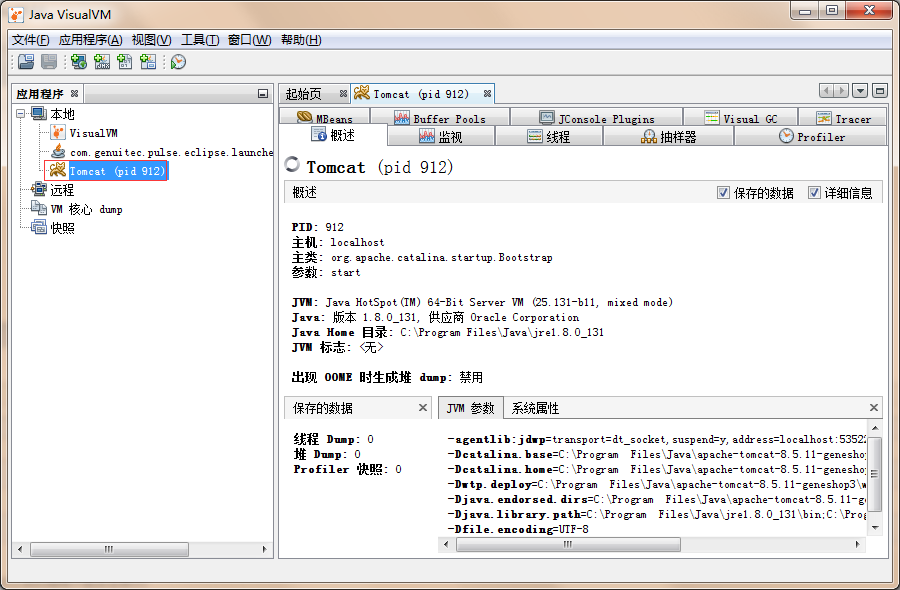The width and height of the screenshot is (900, 590).
Task: Toggle the 详细信息 checkbox
Action: pyautogui.click(x=814, y=193)
